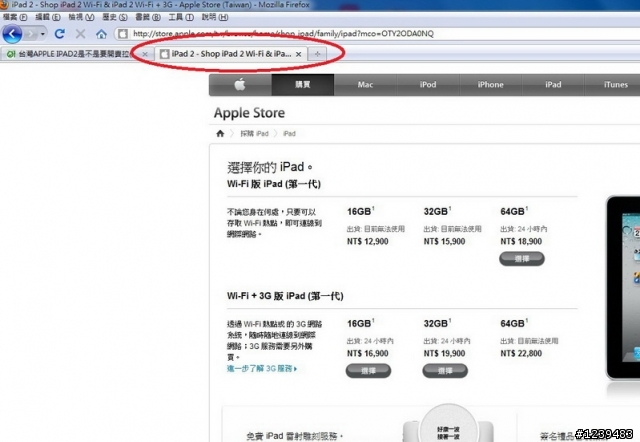Click the page identity icon in address bar
Viewport: 640px width, 442px height.
[x=122, y=34]
